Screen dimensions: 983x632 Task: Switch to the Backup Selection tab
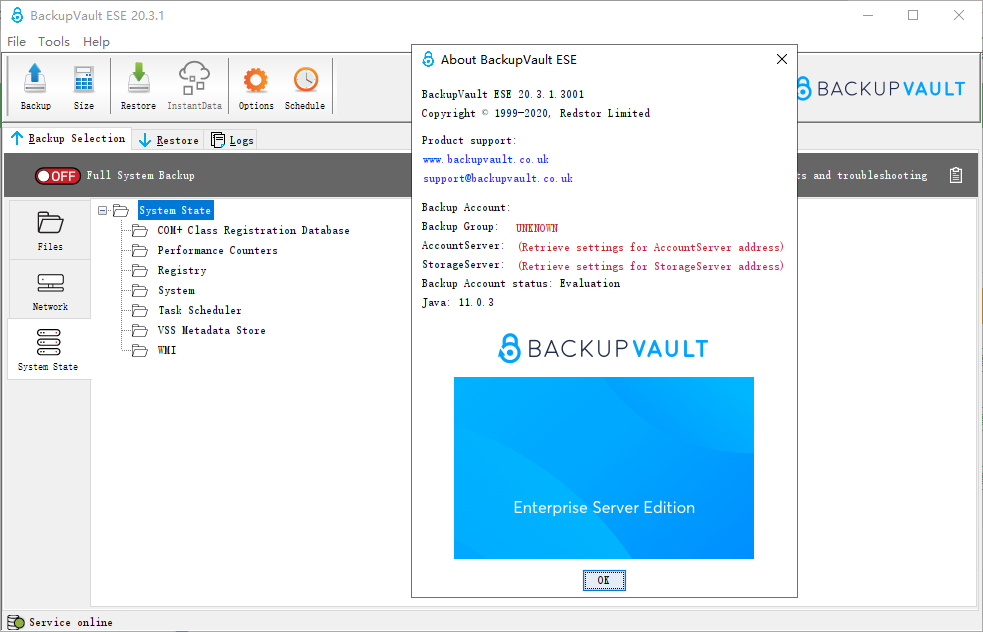68,139
